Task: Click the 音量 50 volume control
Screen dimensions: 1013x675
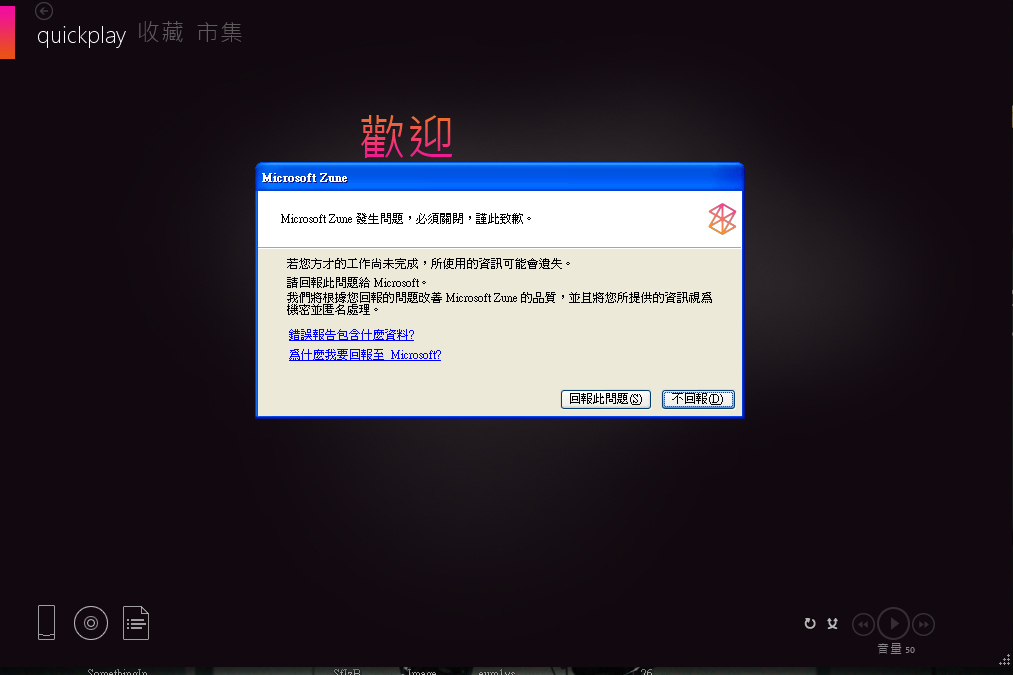Action: [897, 649]
